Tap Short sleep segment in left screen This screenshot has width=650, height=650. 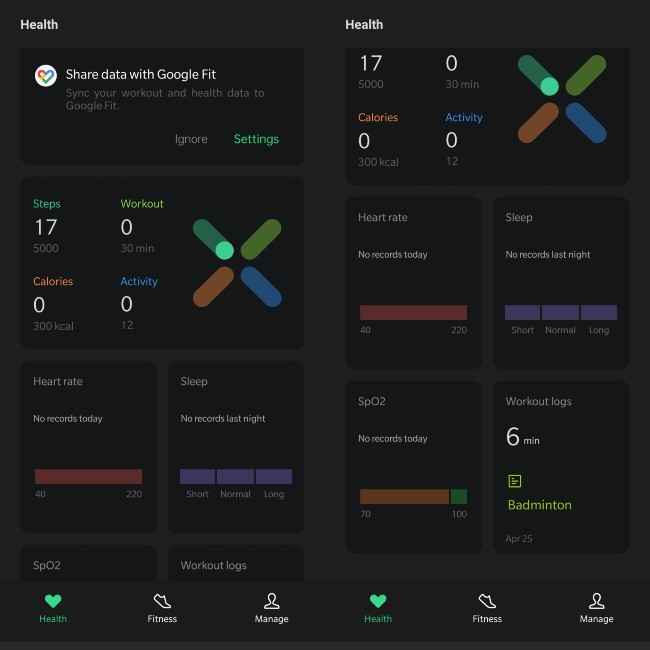(x=197, y=476)
